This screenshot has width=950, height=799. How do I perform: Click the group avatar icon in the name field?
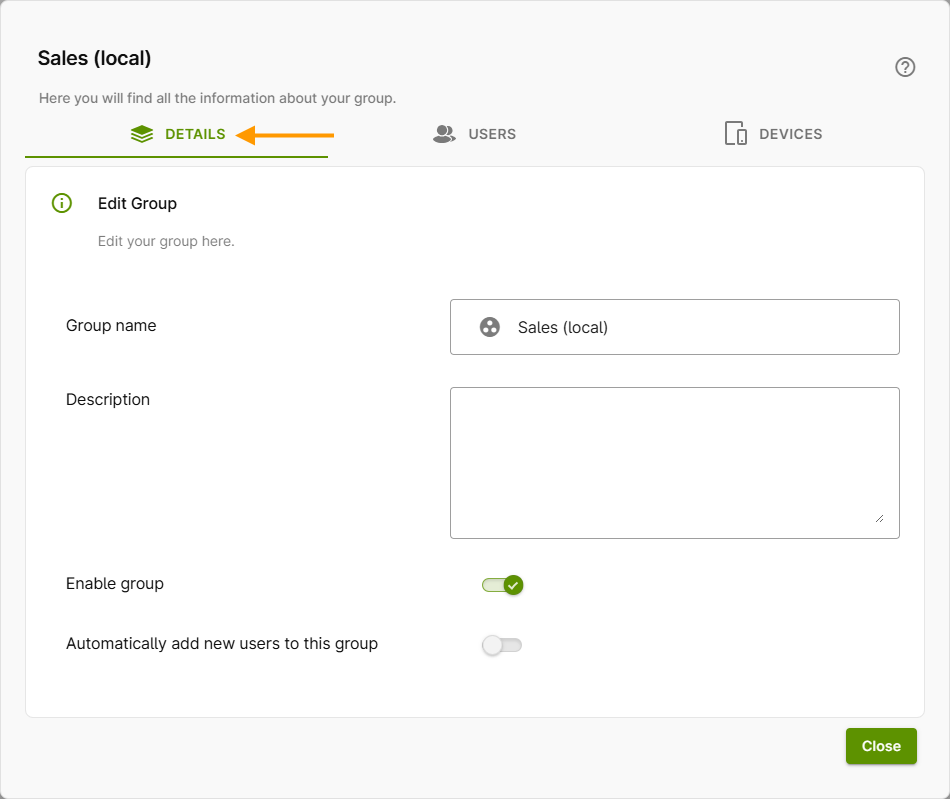[x=489, y=326]
